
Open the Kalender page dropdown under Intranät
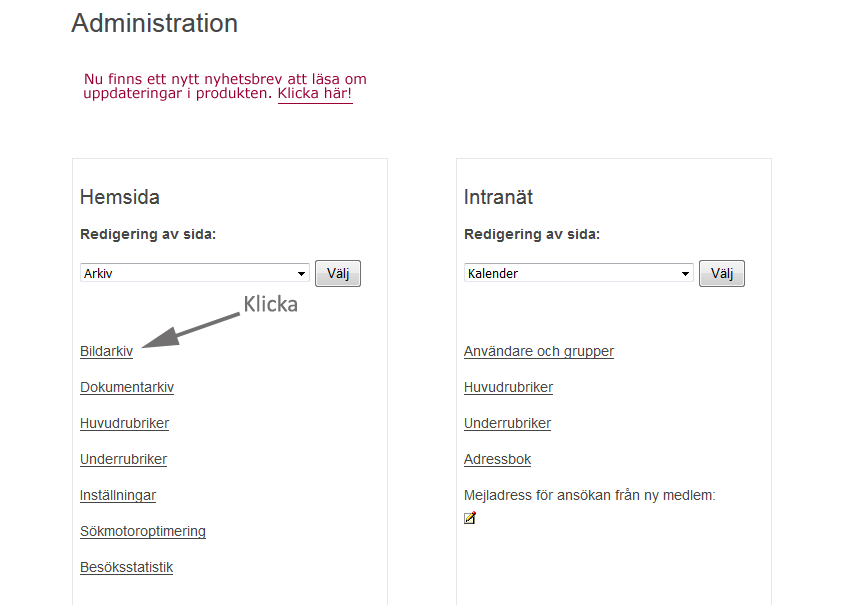click(579, 273)
